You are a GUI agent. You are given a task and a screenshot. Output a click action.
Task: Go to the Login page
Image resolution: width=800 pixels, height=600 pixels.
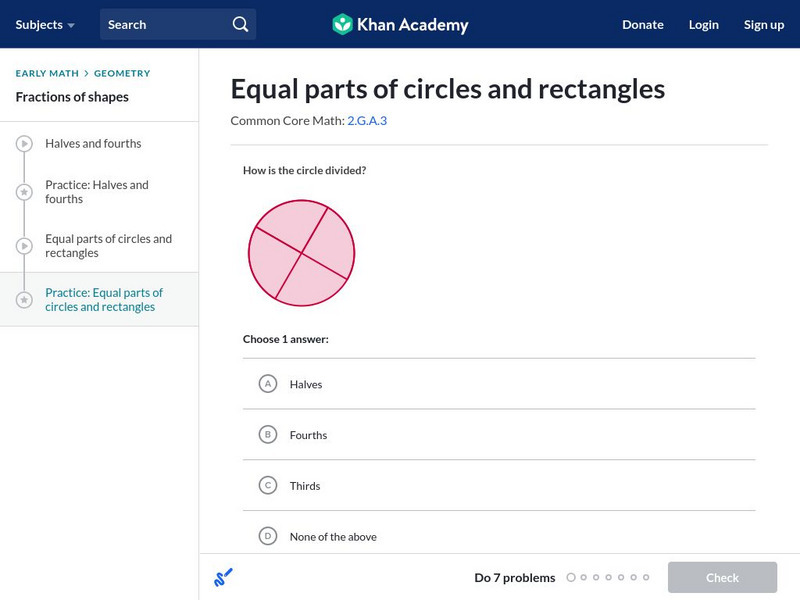(x=703, y=24)
